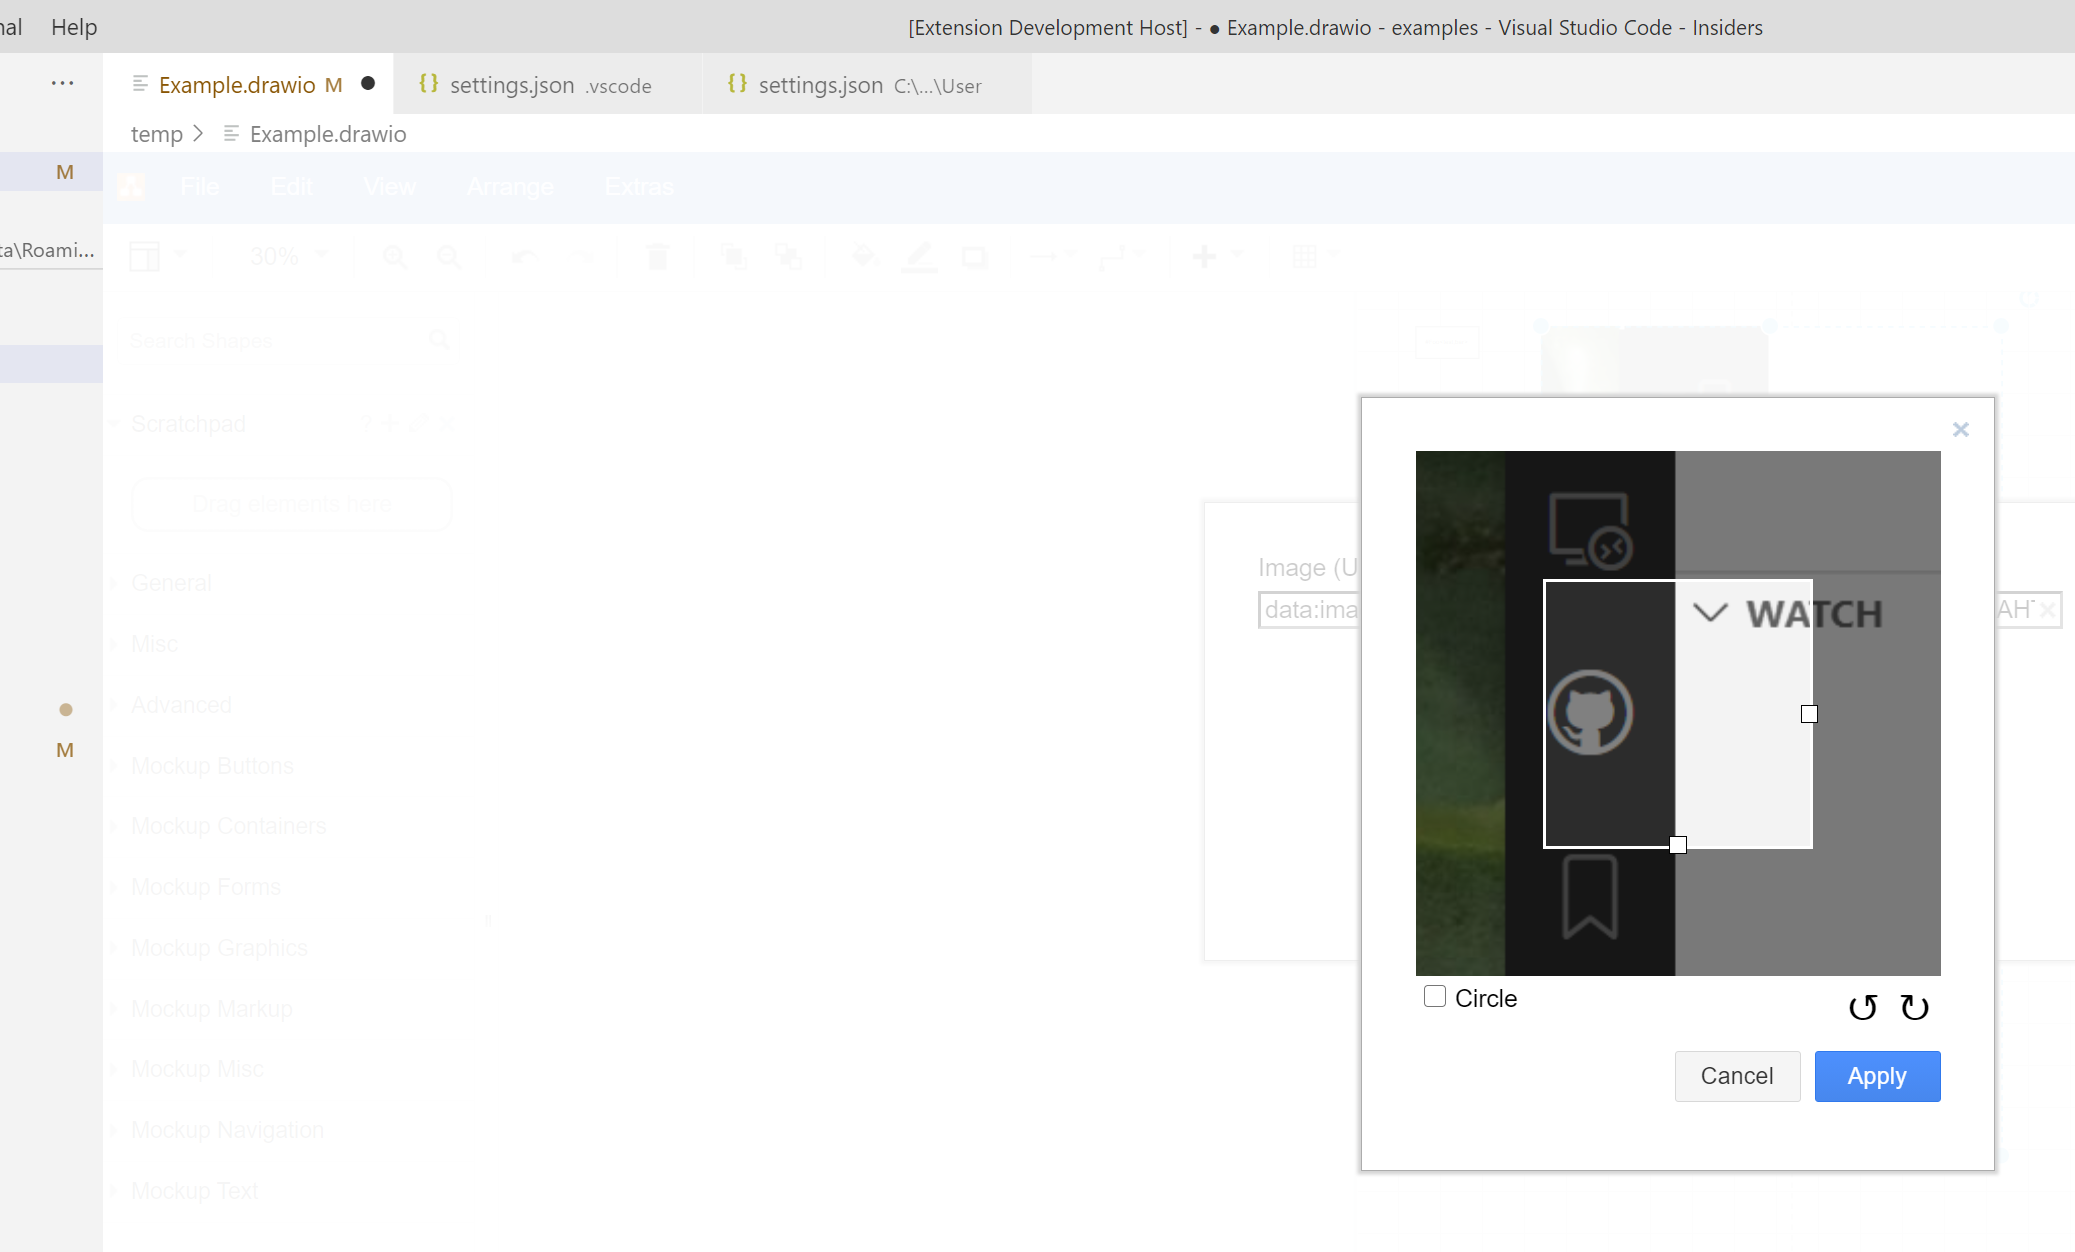
Task: Rotate the crop image clockwise
Action: [x=1914, y=1007]
